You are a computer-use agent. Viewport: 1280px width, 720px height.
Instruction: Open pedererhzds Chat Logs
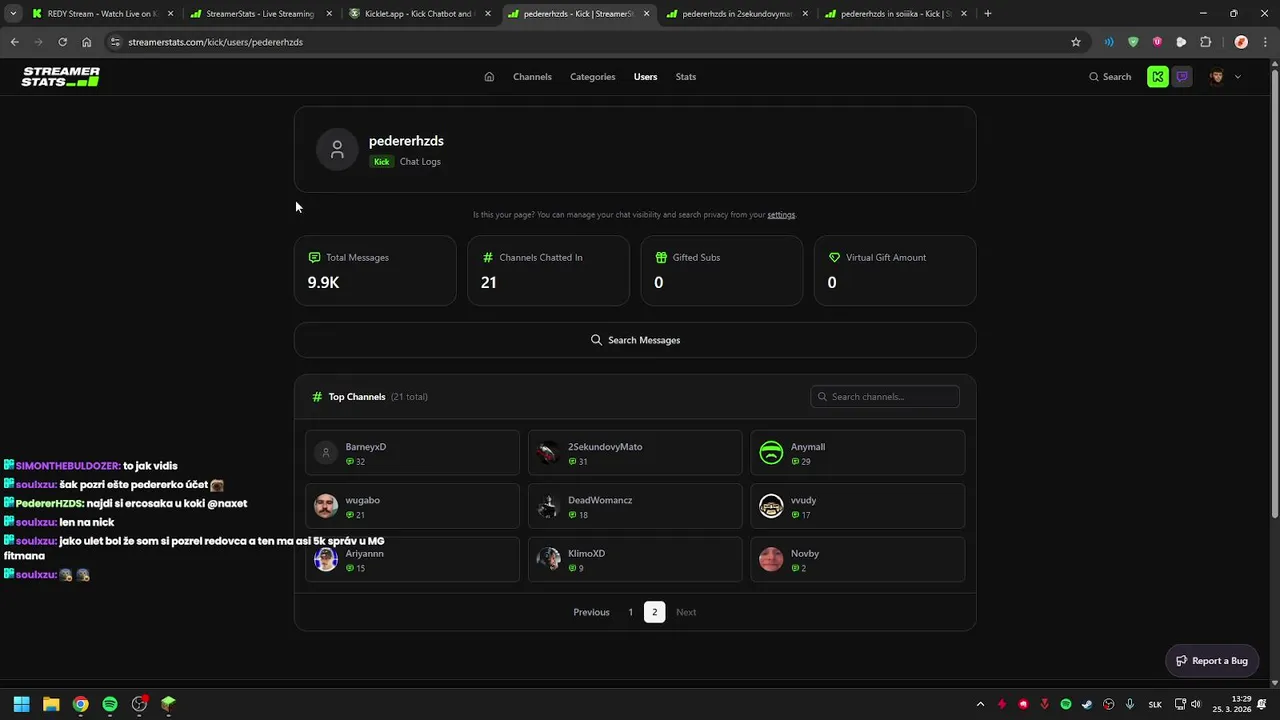click(420, 161)
